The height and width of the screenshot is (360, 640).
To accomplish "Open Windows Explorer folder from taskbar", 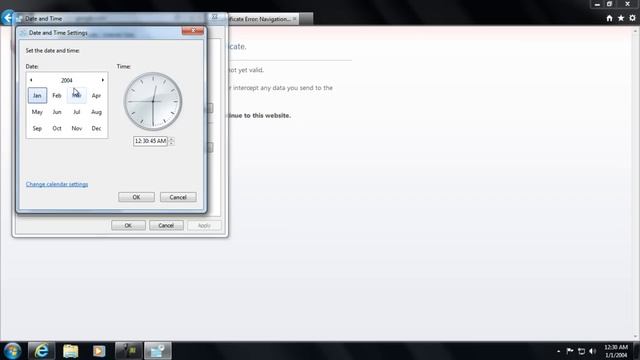I will point(70,351).
